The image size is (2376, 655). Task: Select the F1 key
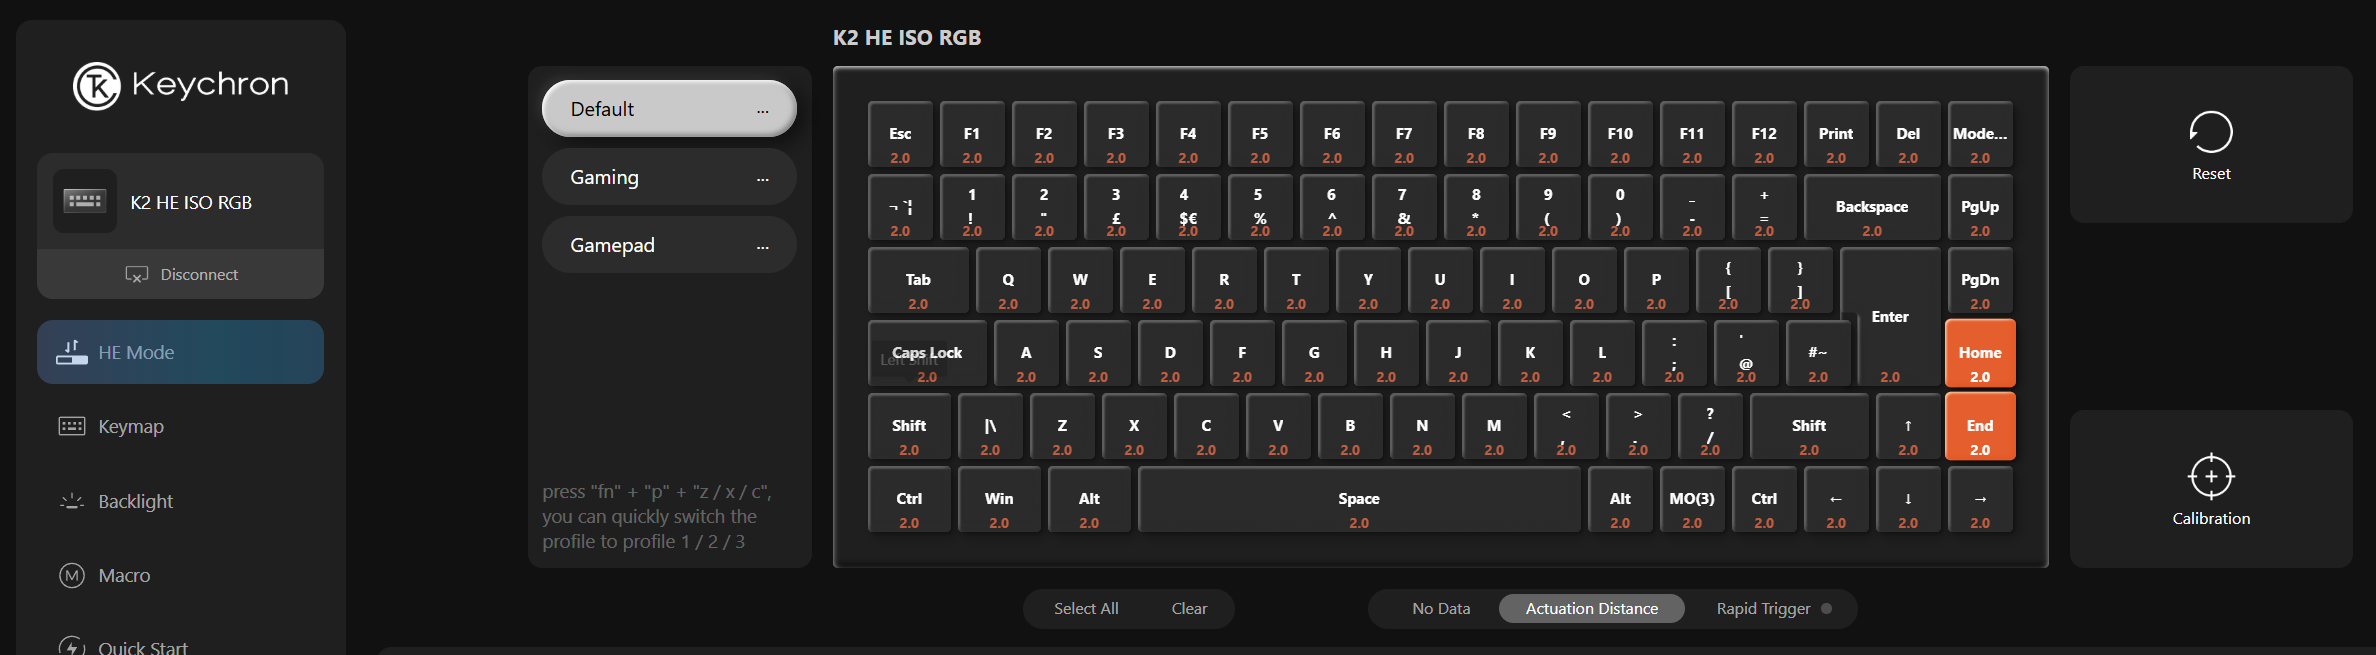coord(972,134)
